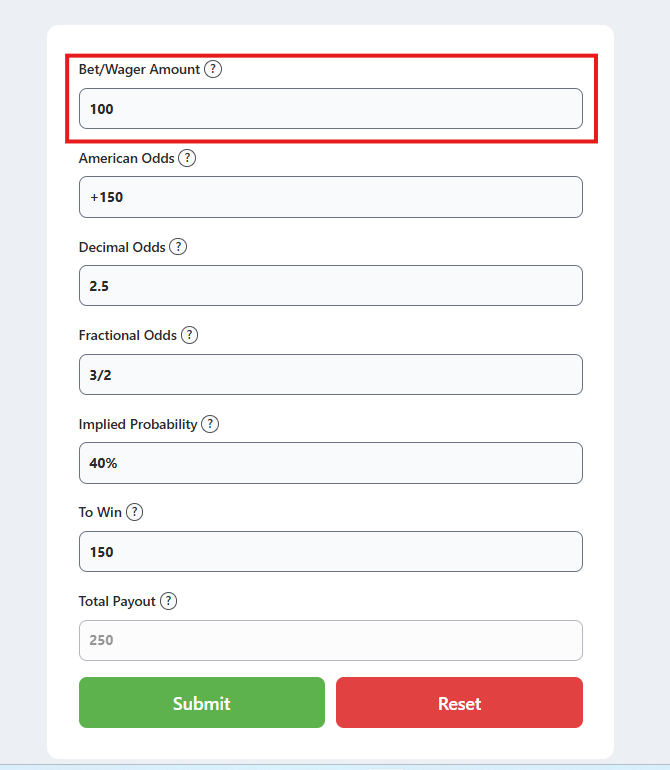Select the American Odds field with +150
The image size is (670, 770).
tap(331, 197)
